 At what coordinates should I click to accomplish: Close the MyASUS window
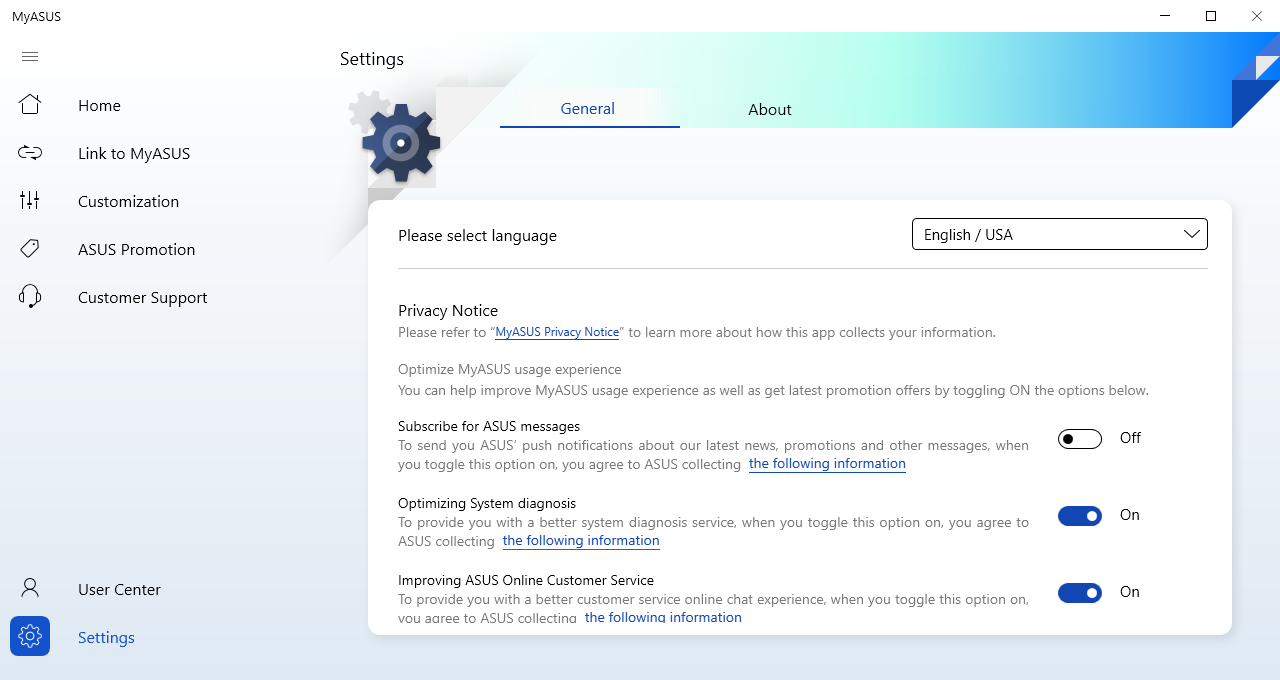pos(1257,16)
